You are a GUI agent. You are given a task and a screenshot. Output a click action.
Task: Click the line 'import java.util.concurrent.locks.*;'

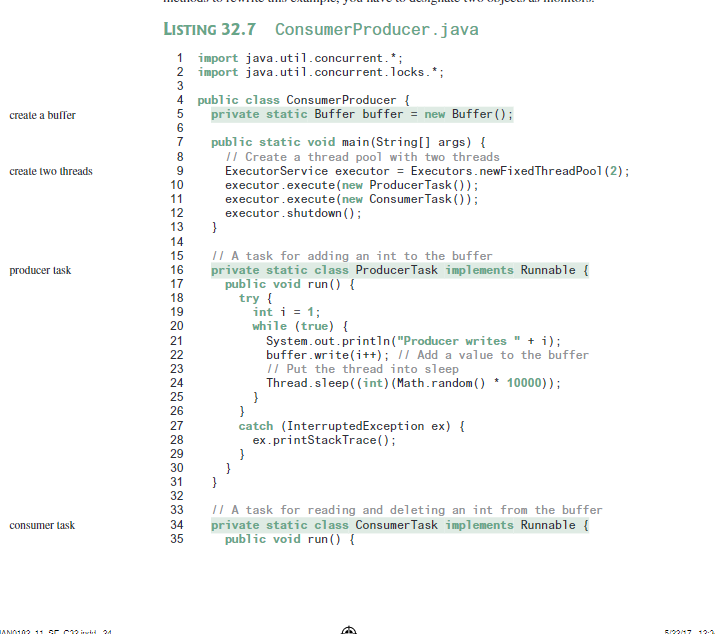point(321,72)
